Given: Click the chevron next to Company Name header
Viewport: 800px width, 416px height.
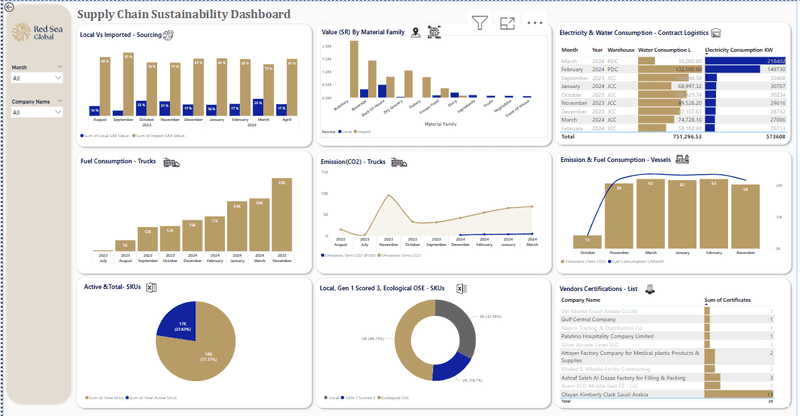Looking at the screenshot, I should [x=60, y=101].
